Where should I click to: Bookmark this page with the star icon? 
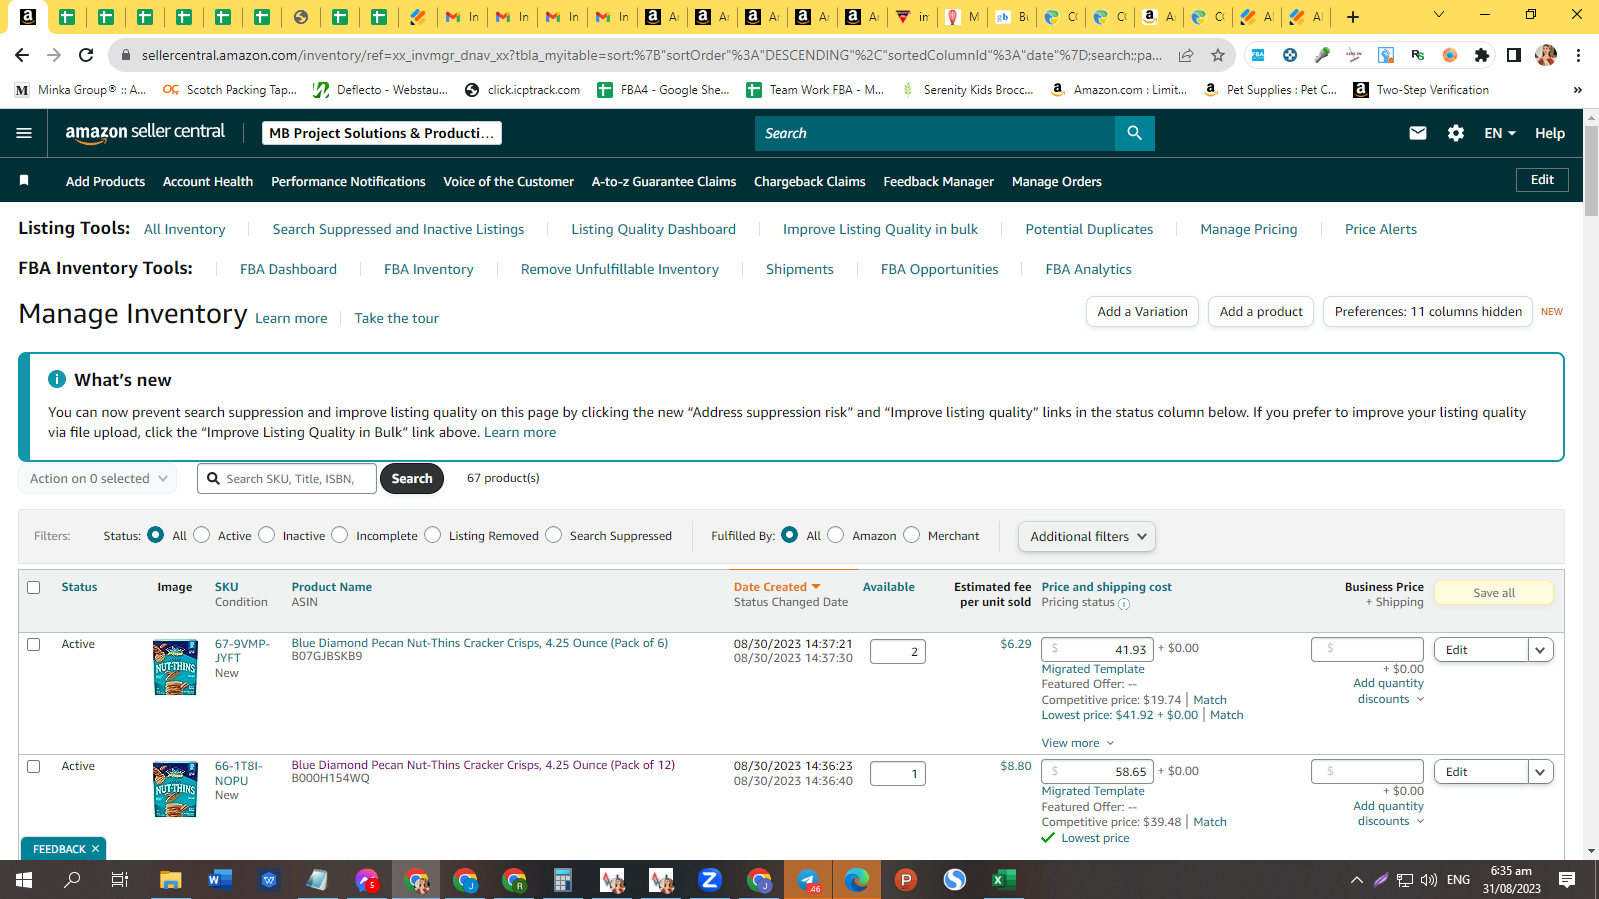1218,55
